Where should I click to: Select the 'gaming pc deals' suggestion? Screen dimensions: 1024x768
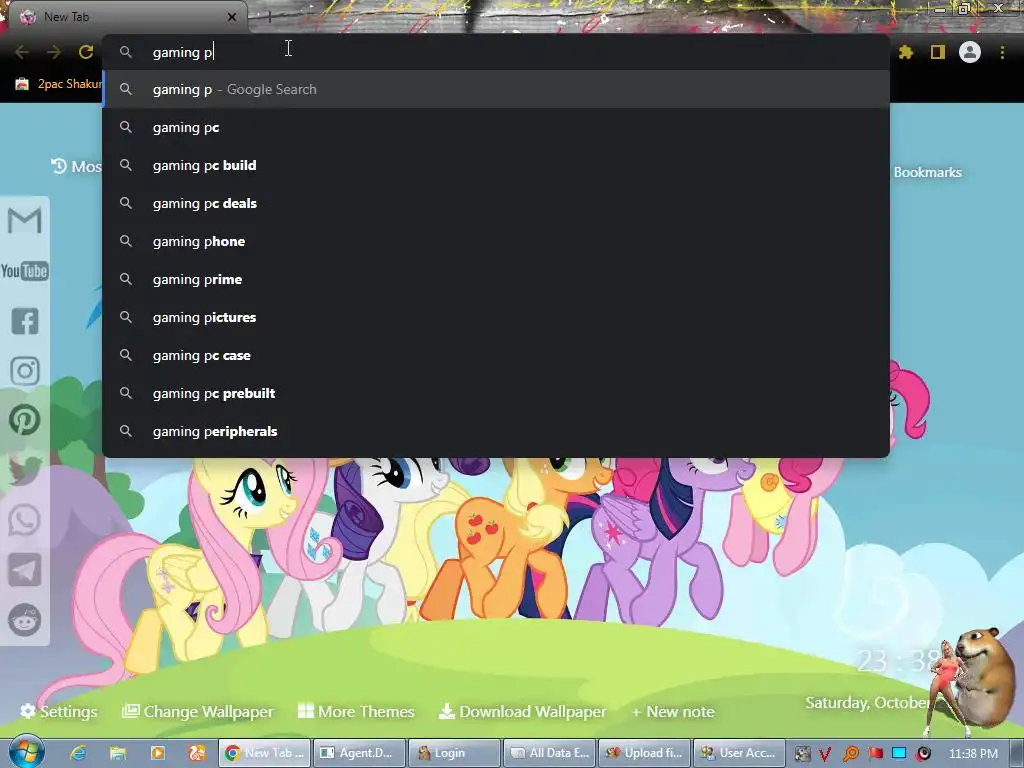click(496, 203)
